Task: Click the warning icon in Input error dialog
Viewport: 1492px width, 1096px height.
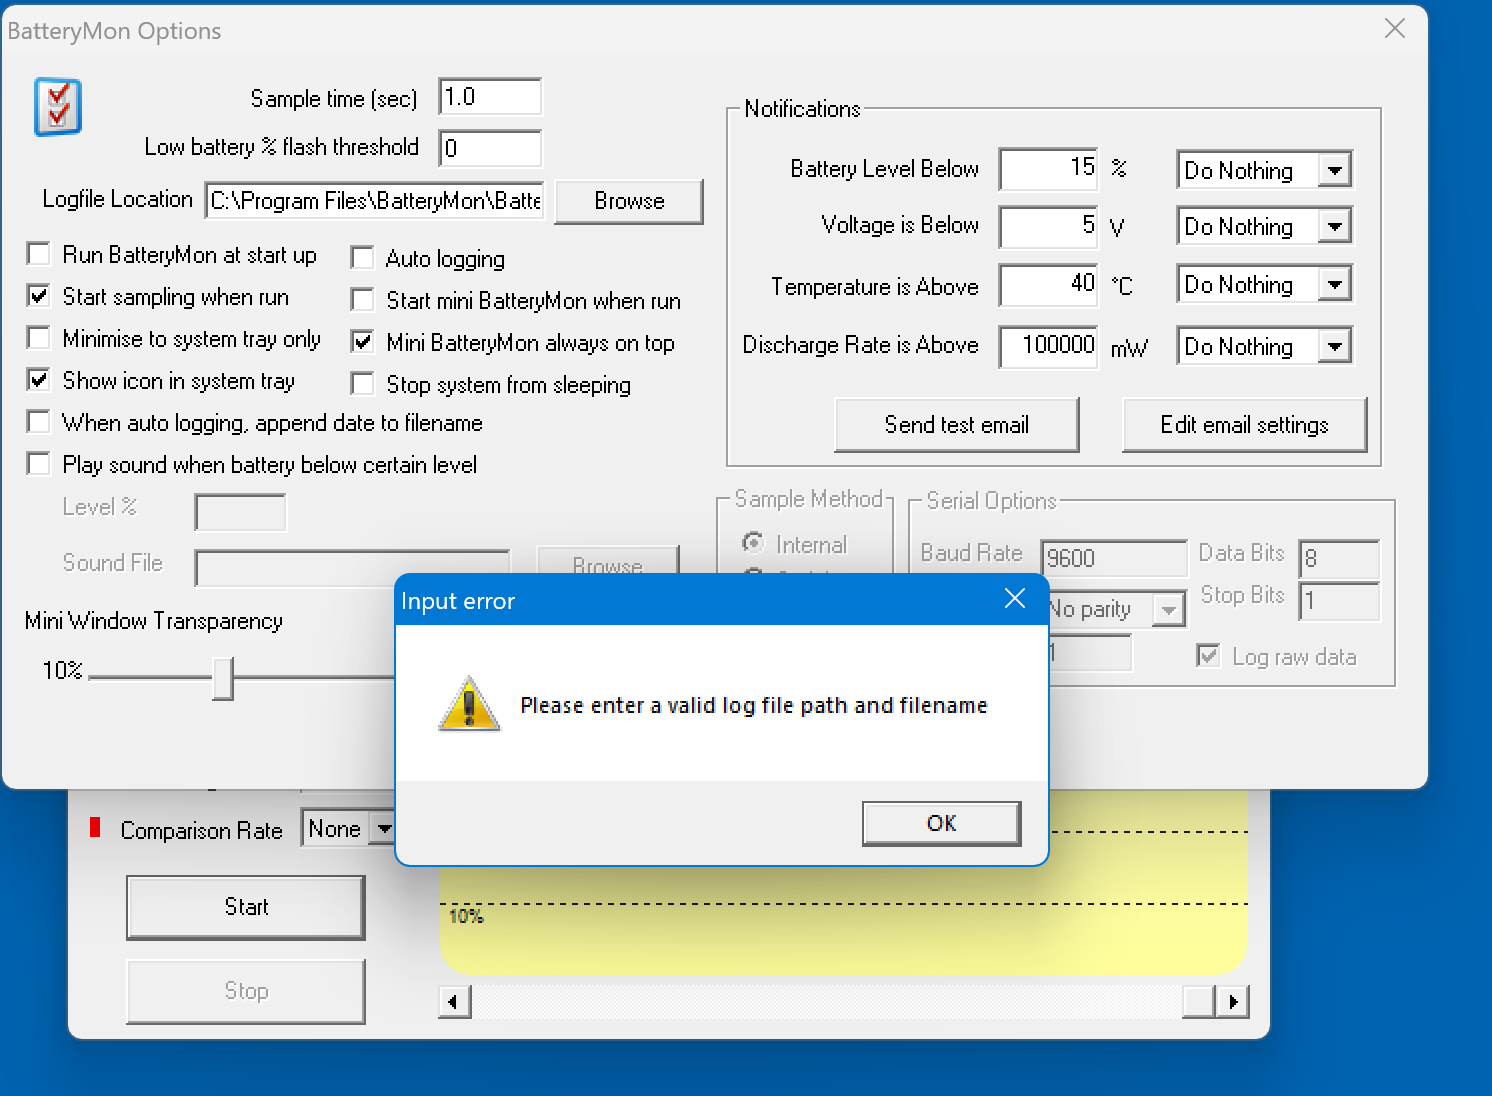Action: tap(469, 704)
